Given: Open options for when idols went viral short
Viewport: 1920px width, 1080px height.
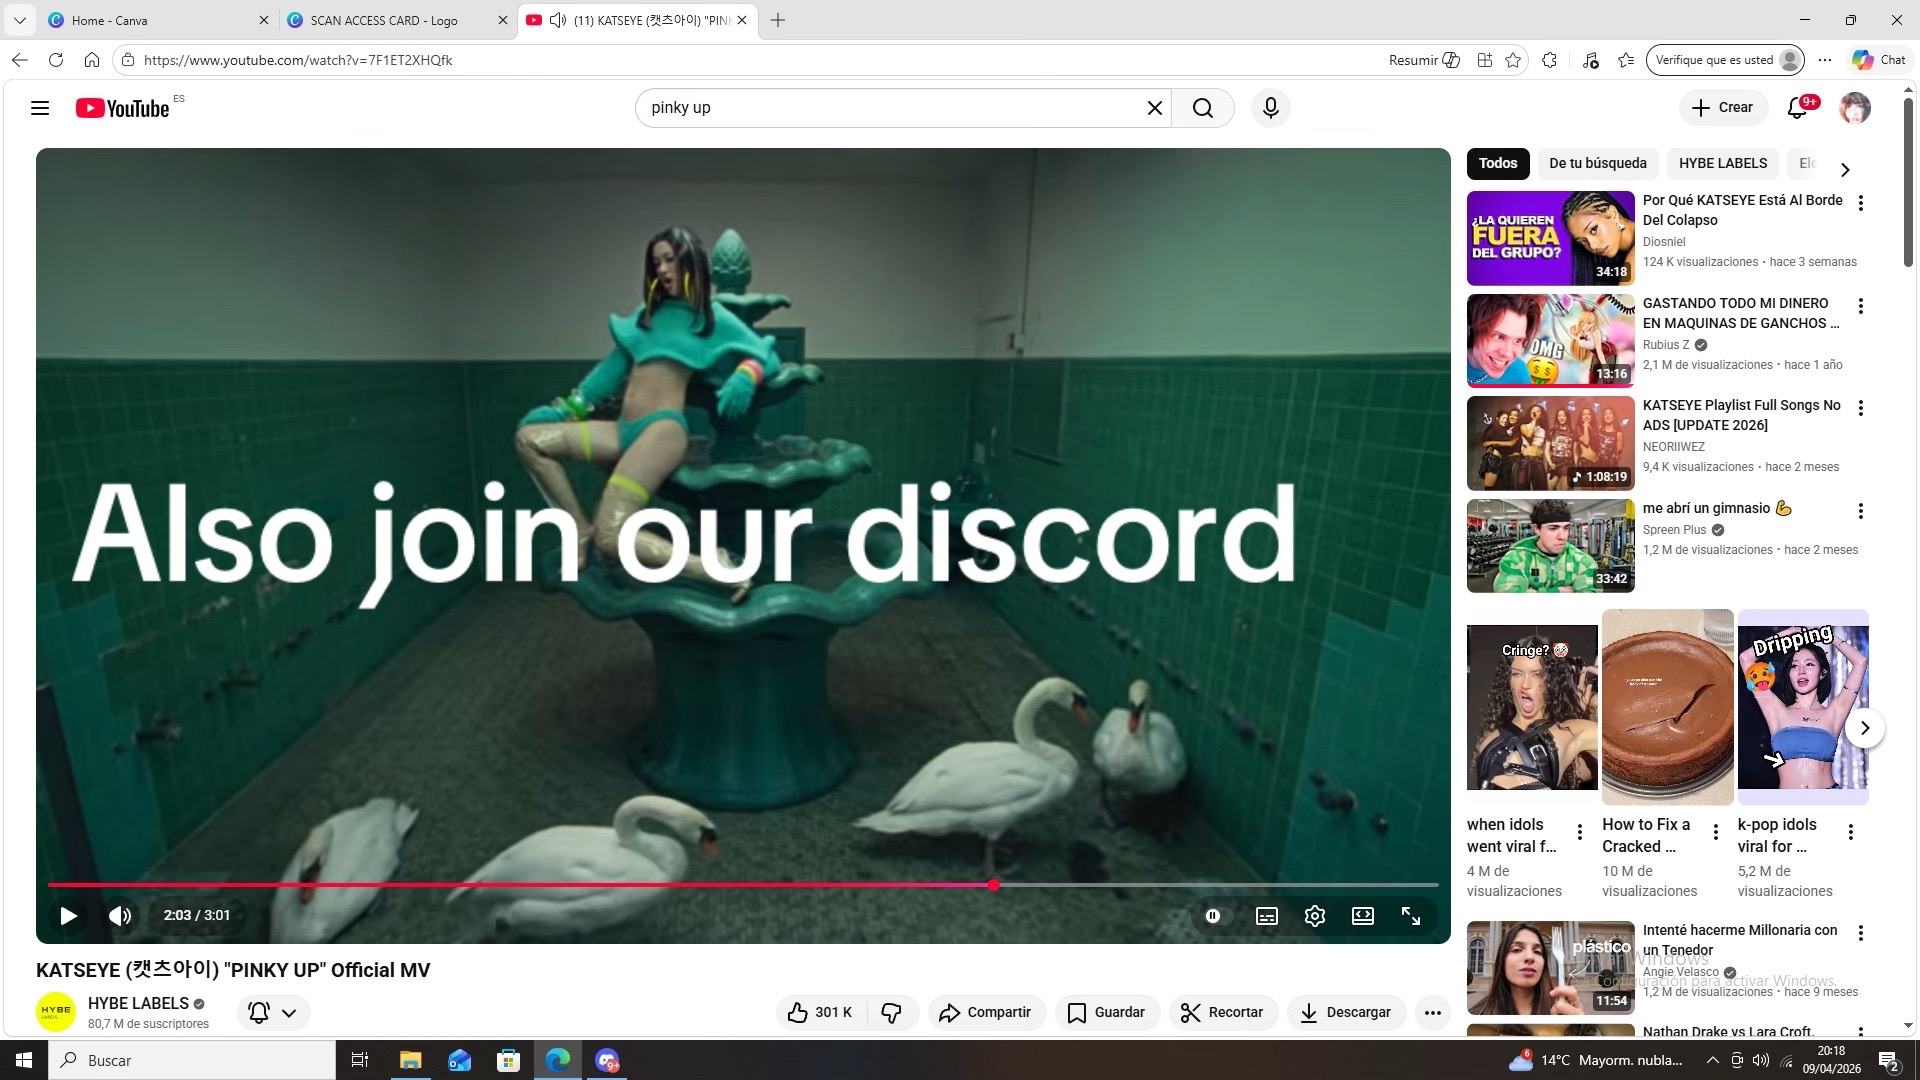Looking at the screenshot, I should coord(1580,832).
